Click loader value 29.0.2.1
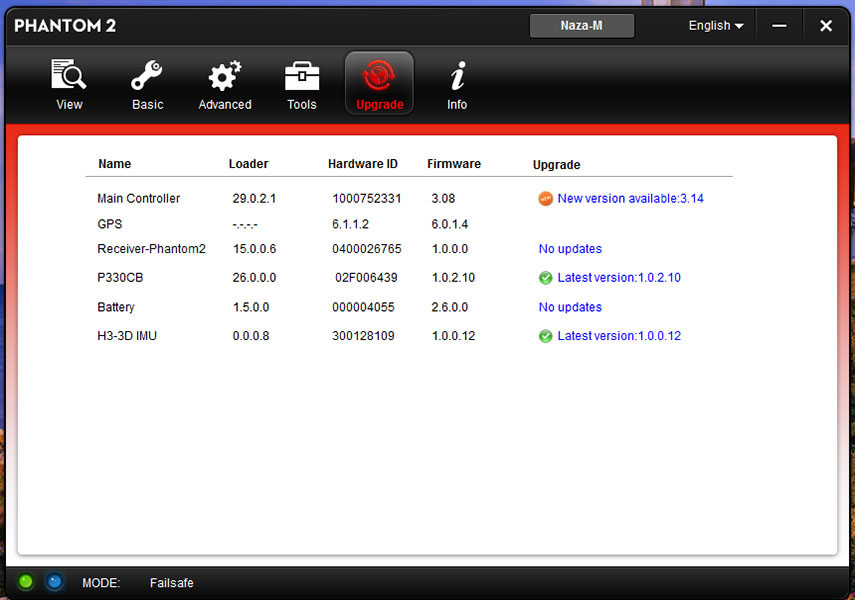Image resolution: width=855 pixels, height=600 pixels. click(x=254, y=199)
